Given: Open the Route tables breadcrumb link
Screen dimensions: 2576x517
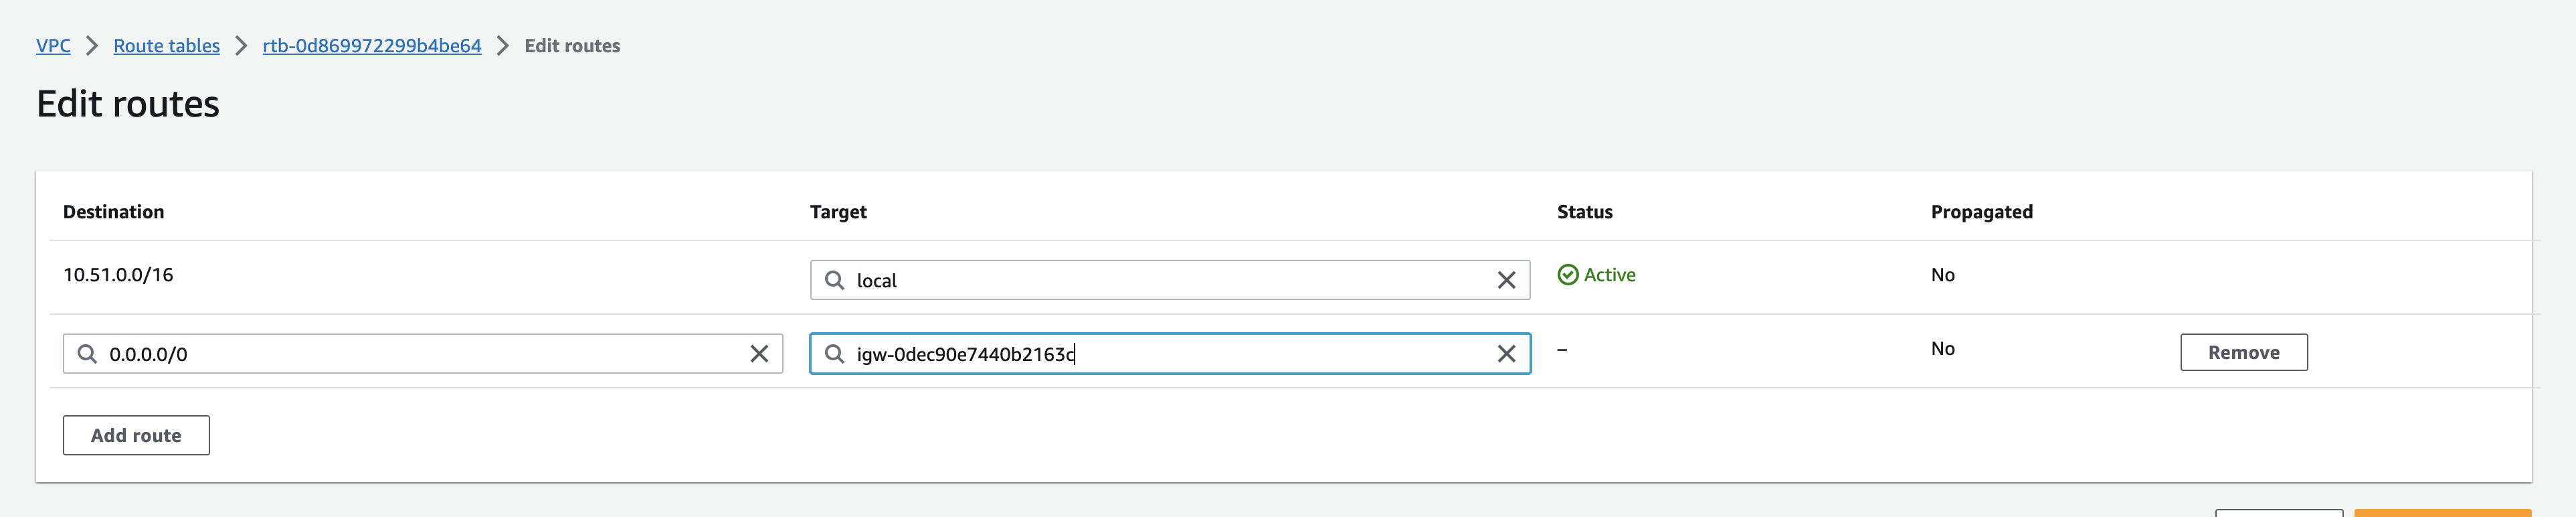Looking at the screenshot, I should [x=166, y=45].
